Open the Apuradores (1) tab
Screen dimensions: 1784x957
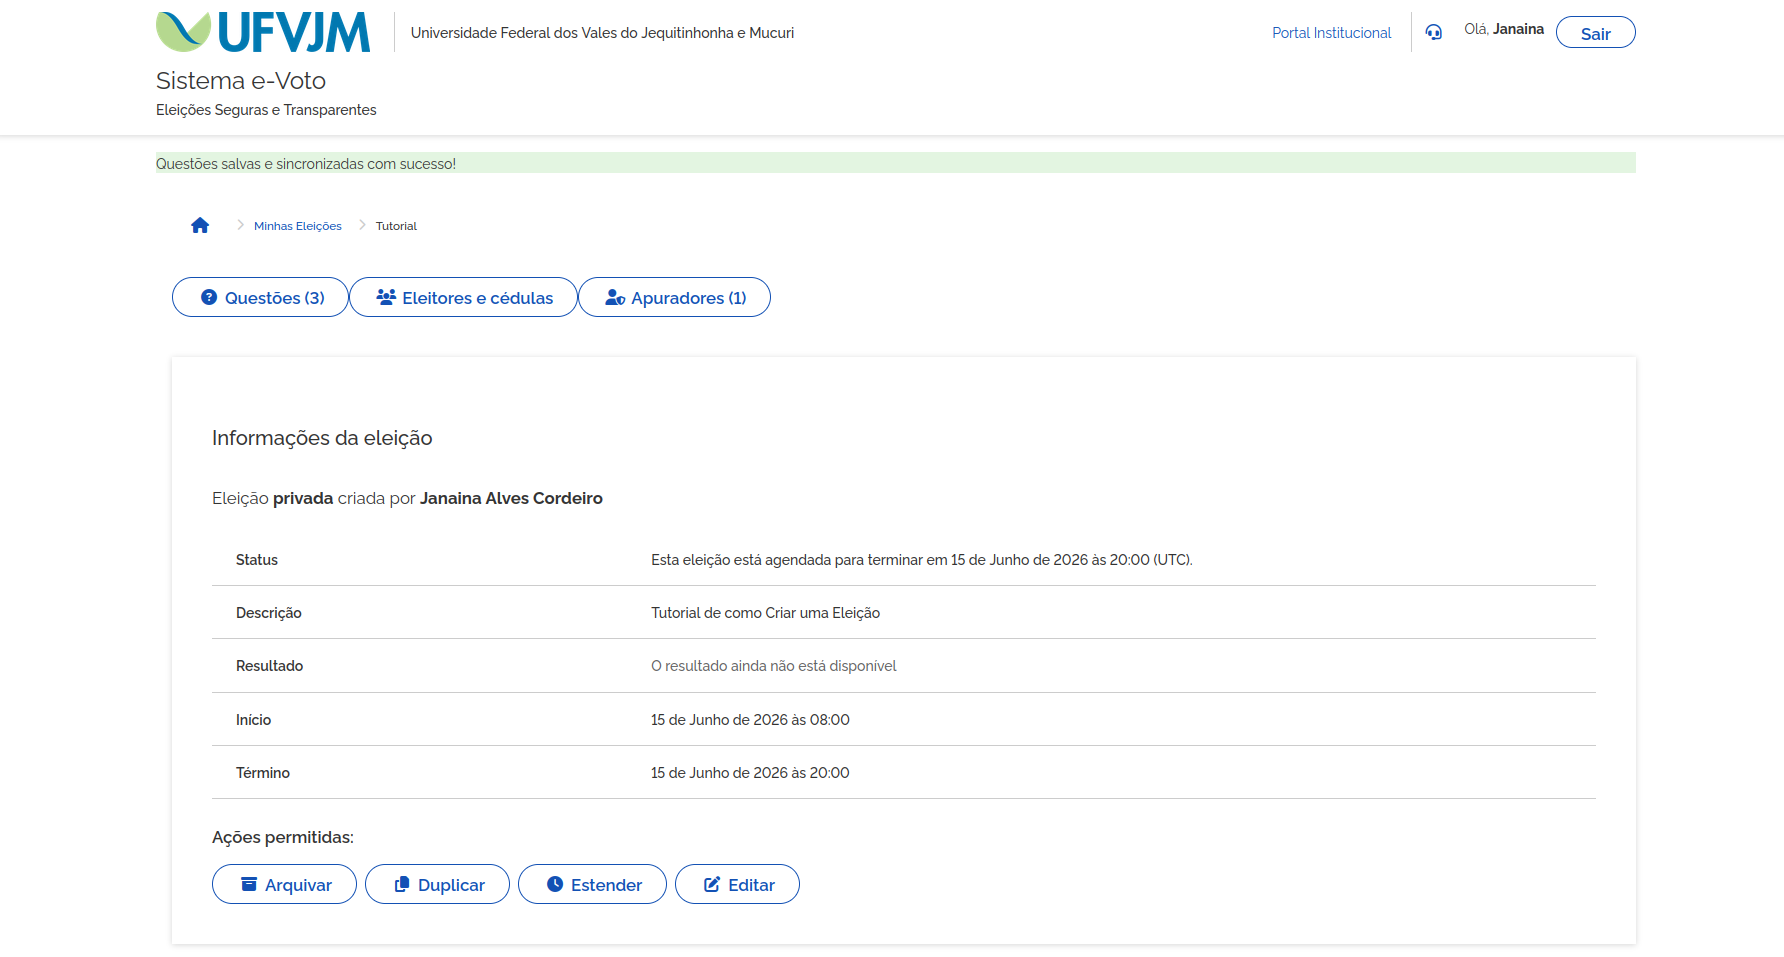[x=674, y=297]
